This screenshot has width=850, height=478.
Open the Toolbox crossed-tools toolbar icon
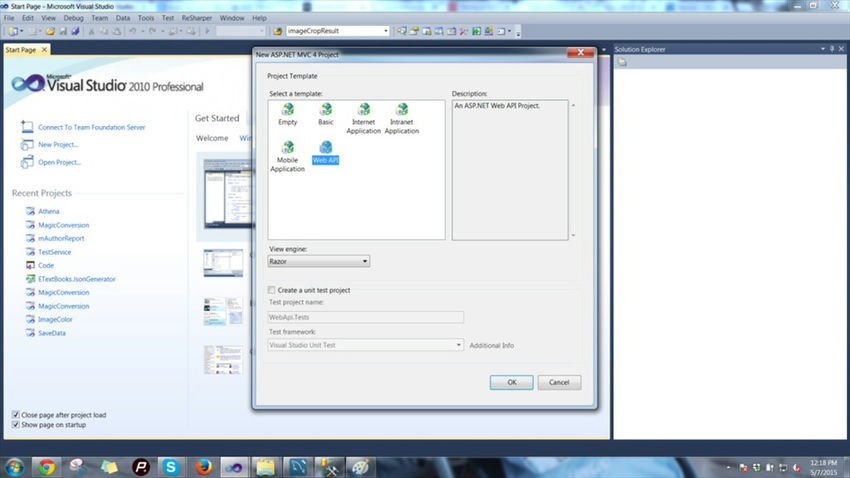[464, 31]
